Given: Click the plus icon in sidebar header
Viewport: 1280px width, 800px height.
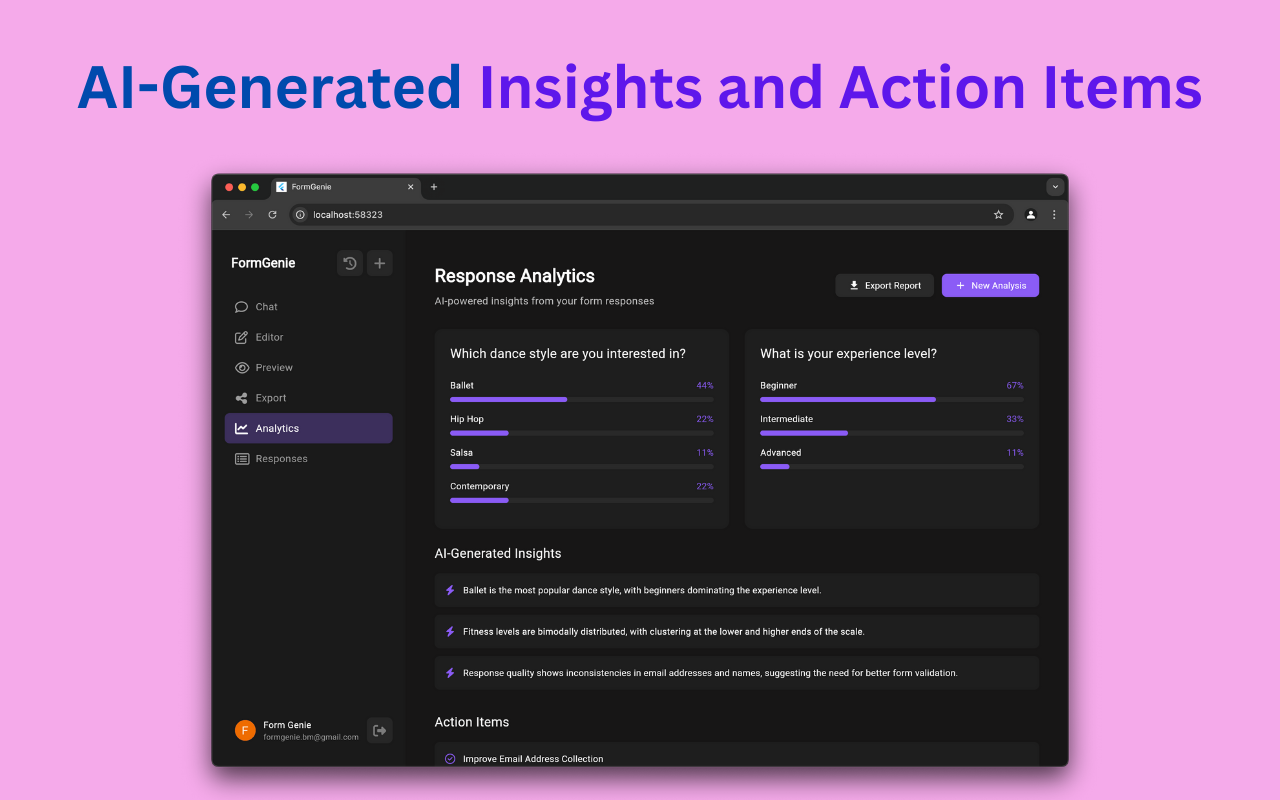Looking at the screenshot, I should click(380, 263).
